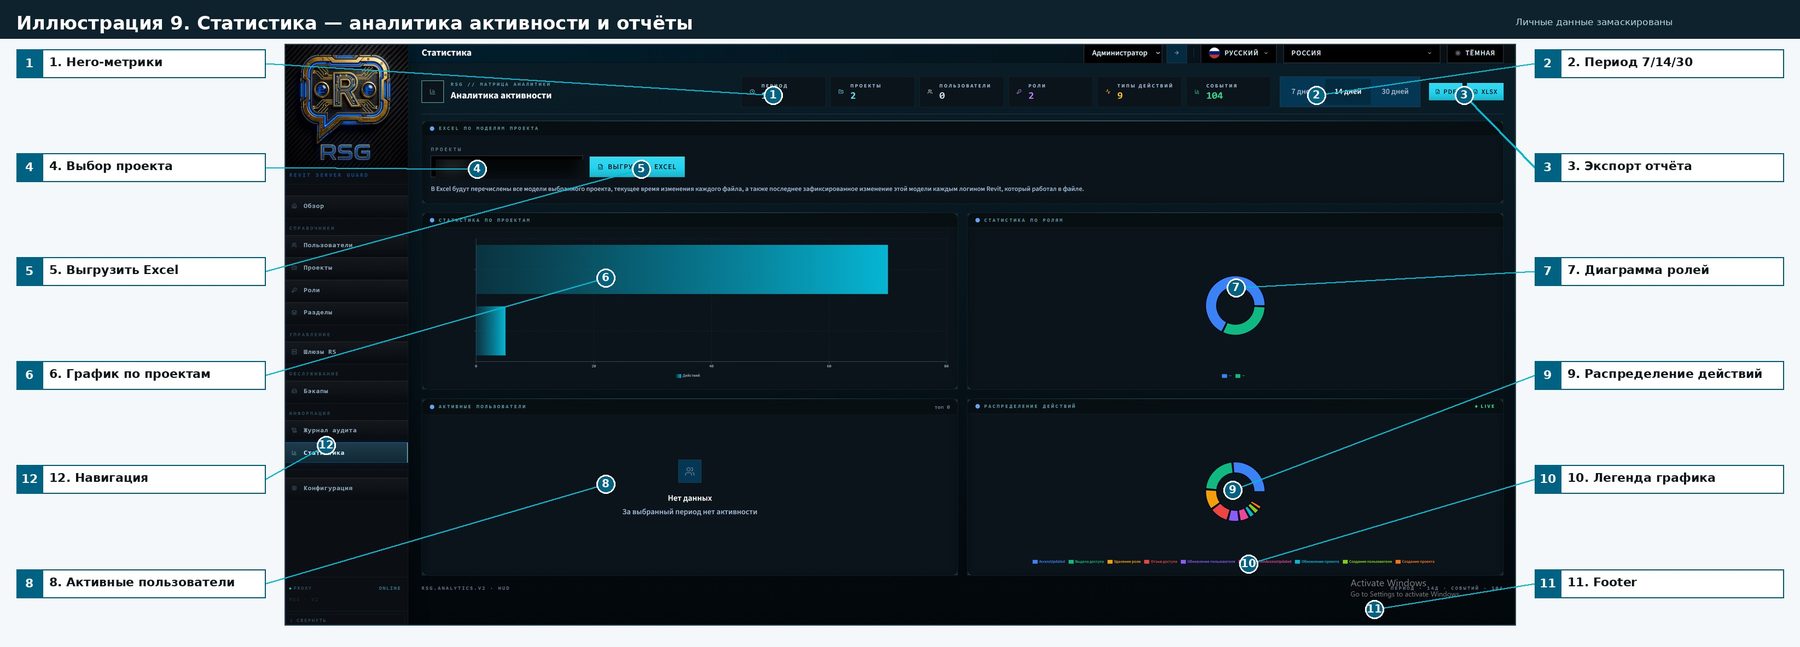Open Разделы in the sidebar
Screen dimensions: 1800x647
tap(346, 312)
